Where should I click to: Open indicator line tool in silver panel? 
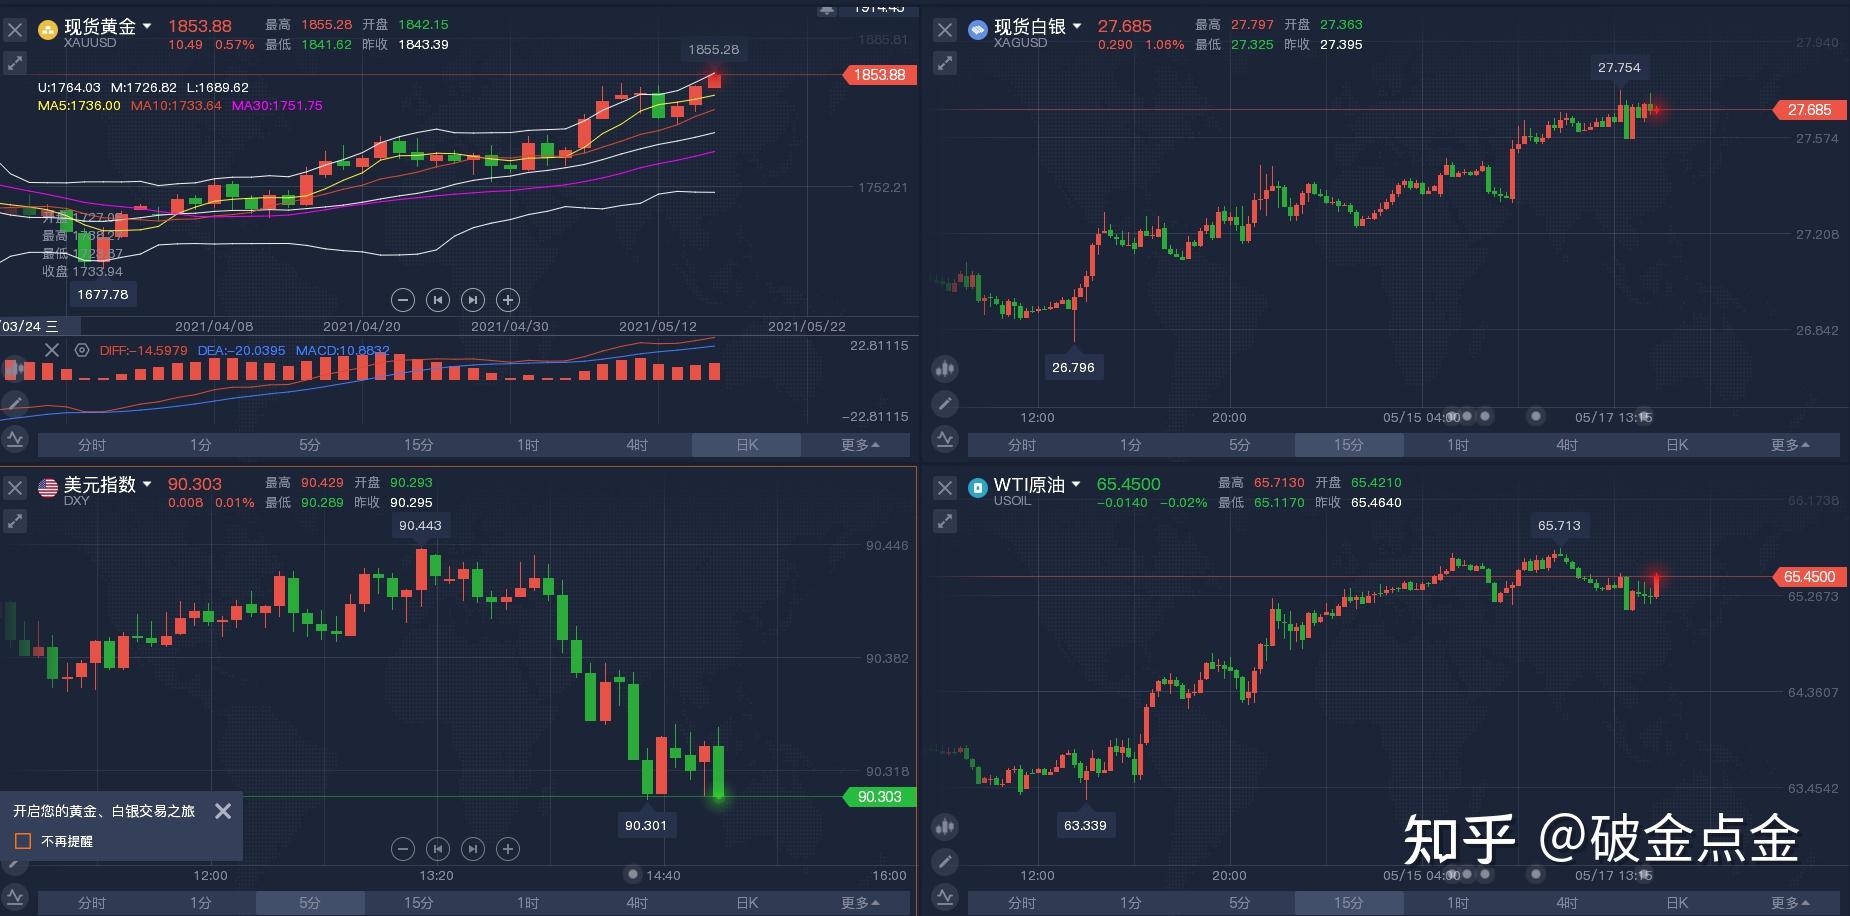click(x=945, y=438)
